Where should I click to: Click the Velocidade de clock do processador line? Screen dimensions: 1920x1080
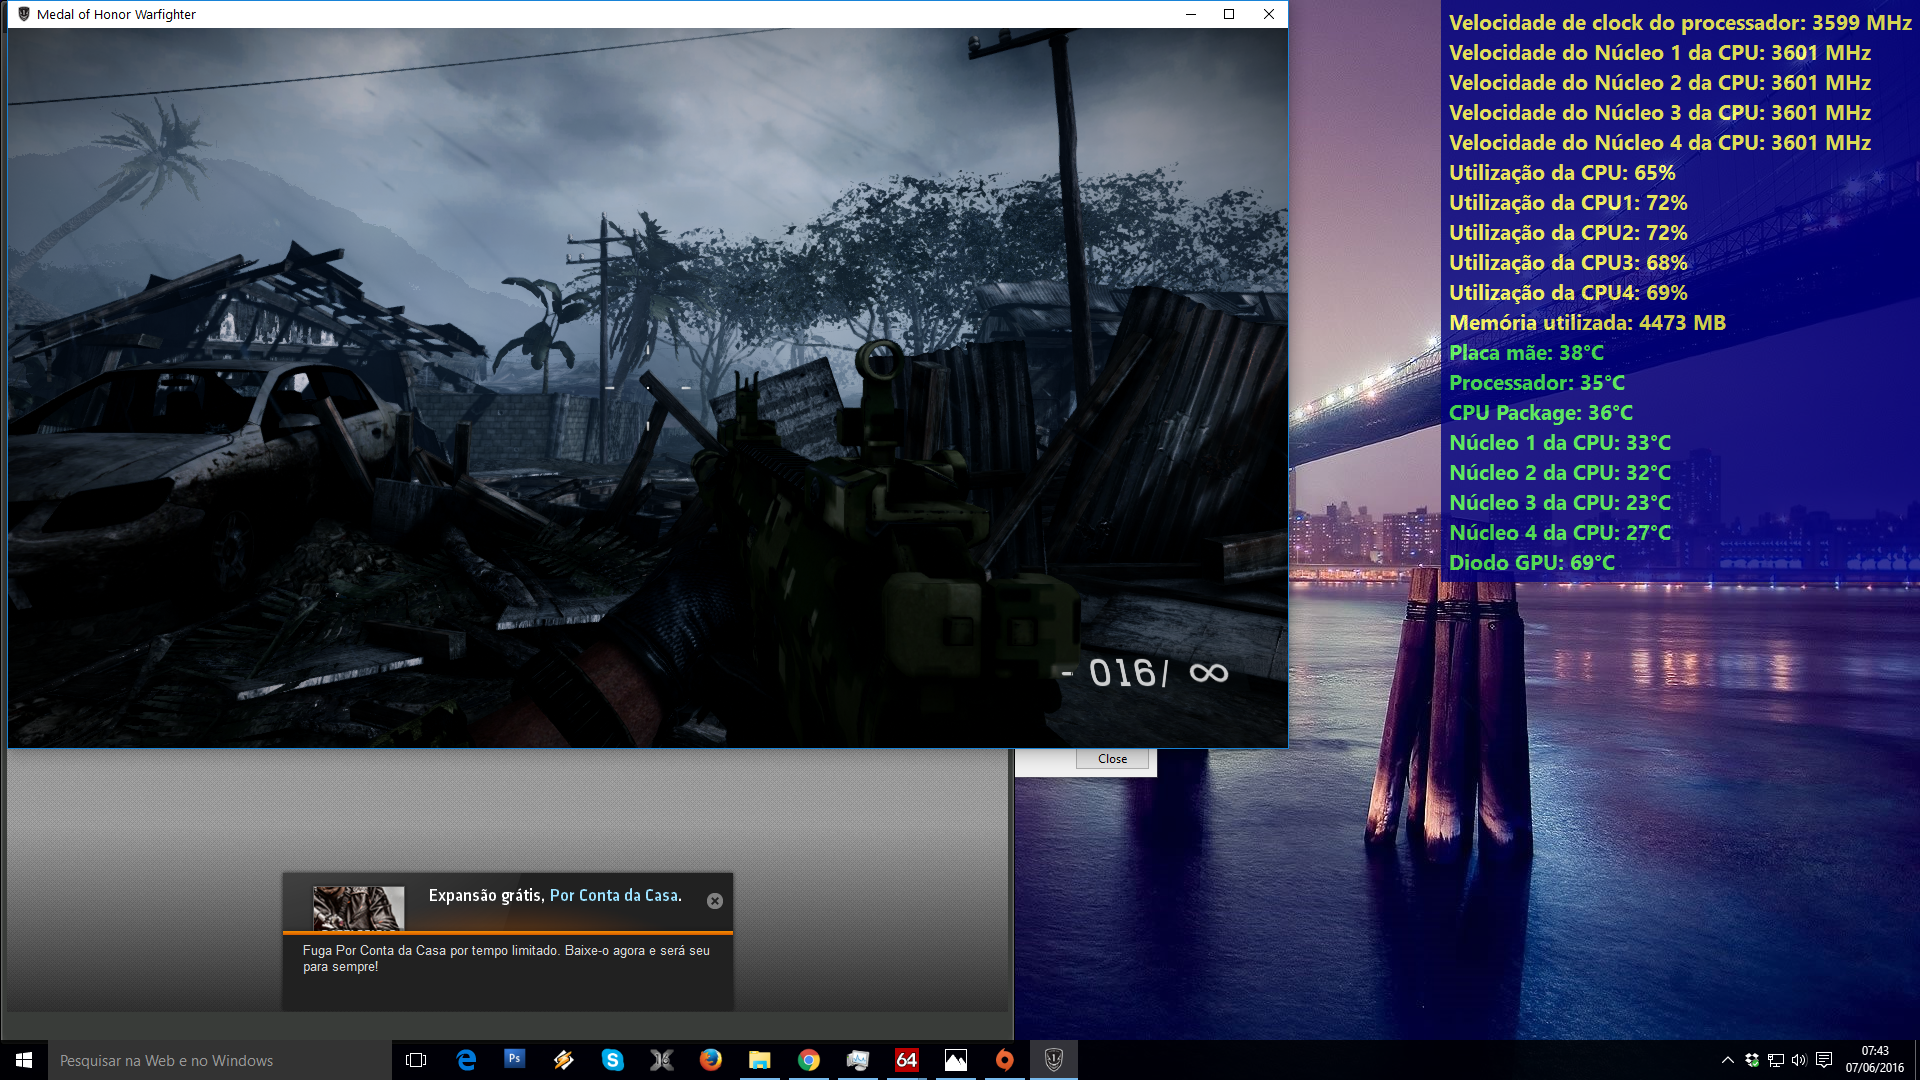[x=1680, y=23]
